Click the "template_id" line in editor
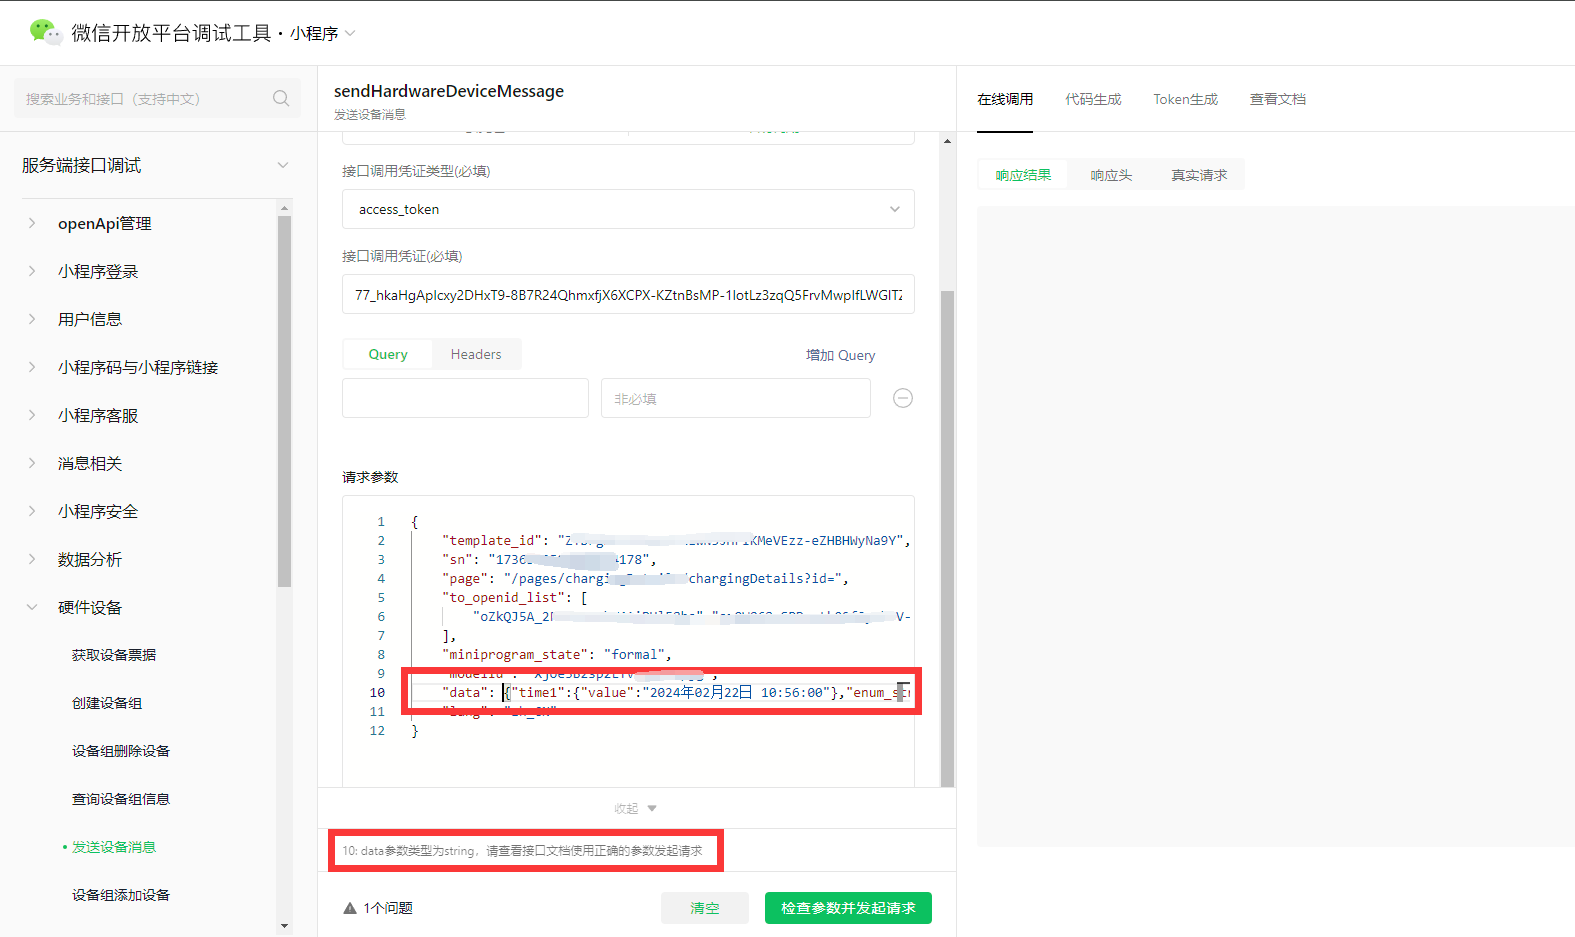Screen dimensions: 1575x937 point(676,540)
